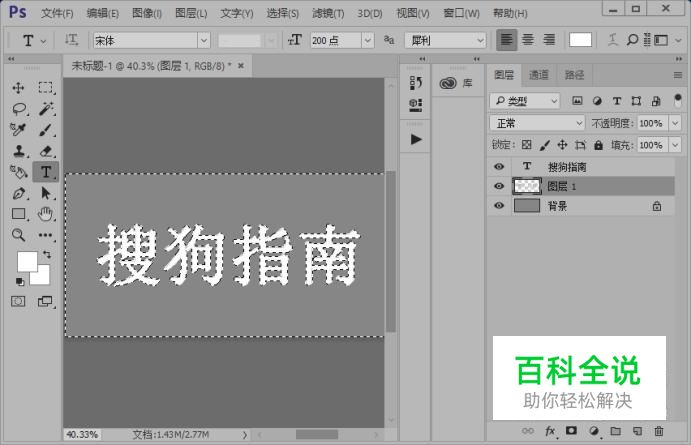Select the Hand tool

click(45, 214)
